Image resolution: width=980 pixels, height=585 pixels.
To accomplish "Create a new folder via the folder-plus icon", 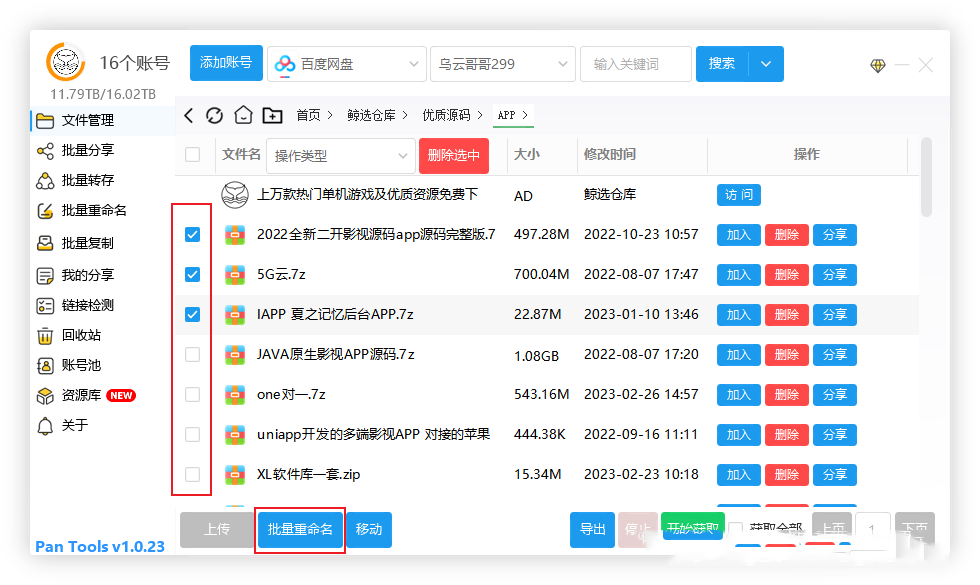I will [x=270, y=115].
